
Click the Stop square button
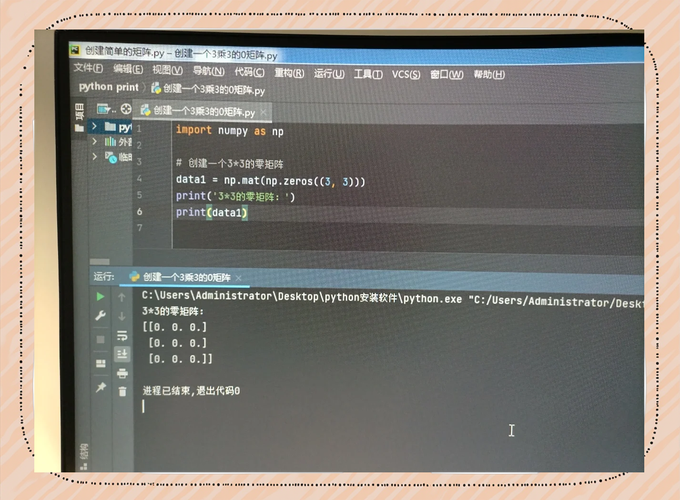100,339
